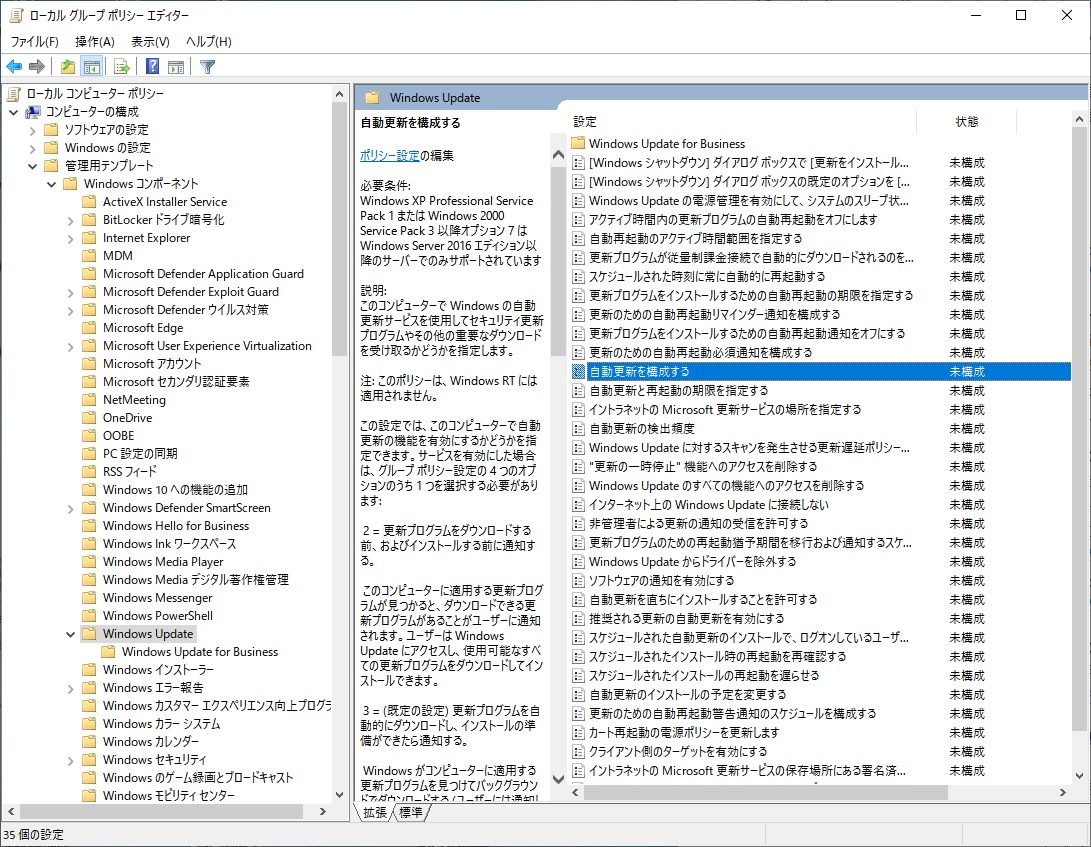Click the filter funnel icon in the toolbar
The width and height of the screenshot is (1091, 847).
point(207,67)
